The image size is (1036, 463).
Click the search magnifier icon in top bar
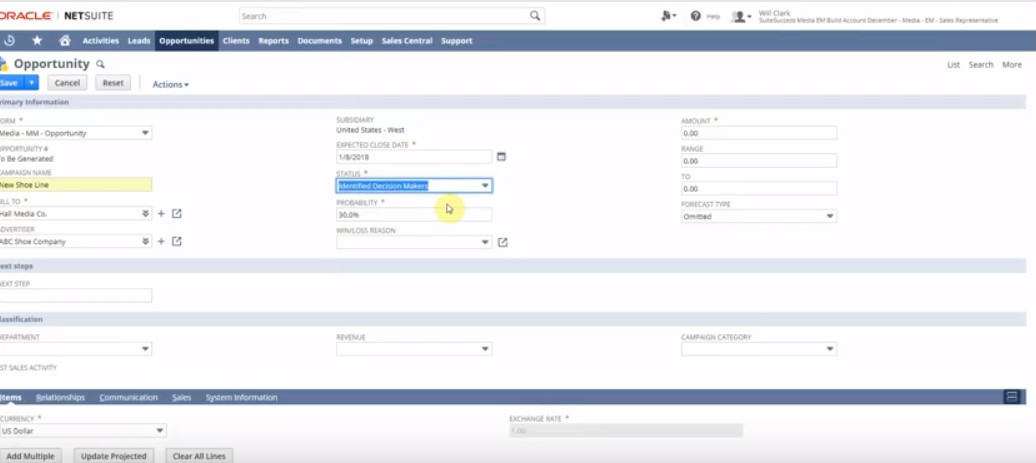click(x=535, y=16)
